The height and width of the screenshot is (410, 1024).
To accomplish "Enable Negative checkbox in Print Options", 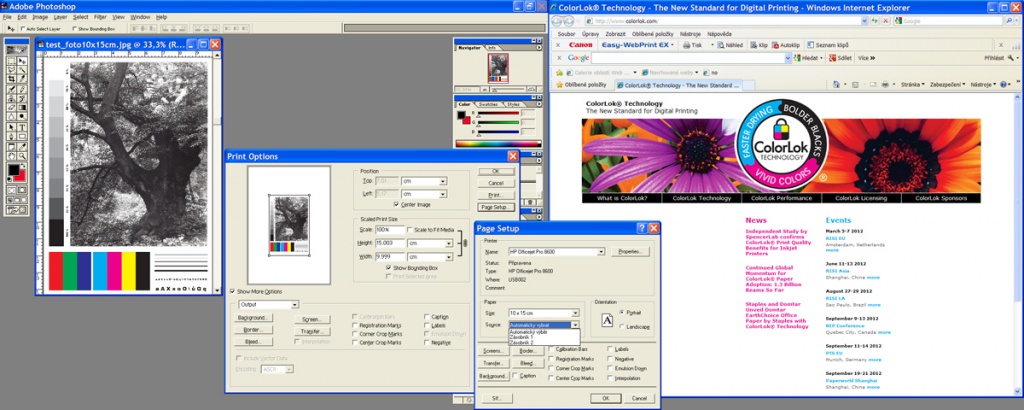I will click(x=426, y=342).
